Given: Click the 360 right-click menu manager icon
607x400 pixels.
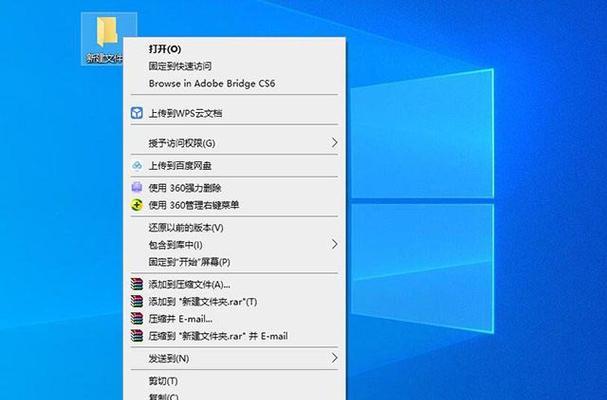Looking at the screenshot, I should (x=137, y=205).
